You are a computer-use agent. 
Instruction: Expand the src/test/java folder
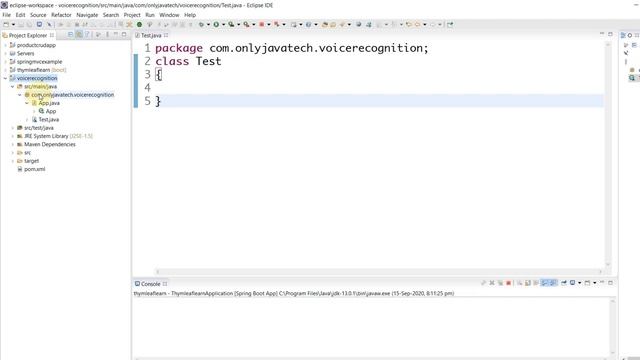click(x=12, y=128)
